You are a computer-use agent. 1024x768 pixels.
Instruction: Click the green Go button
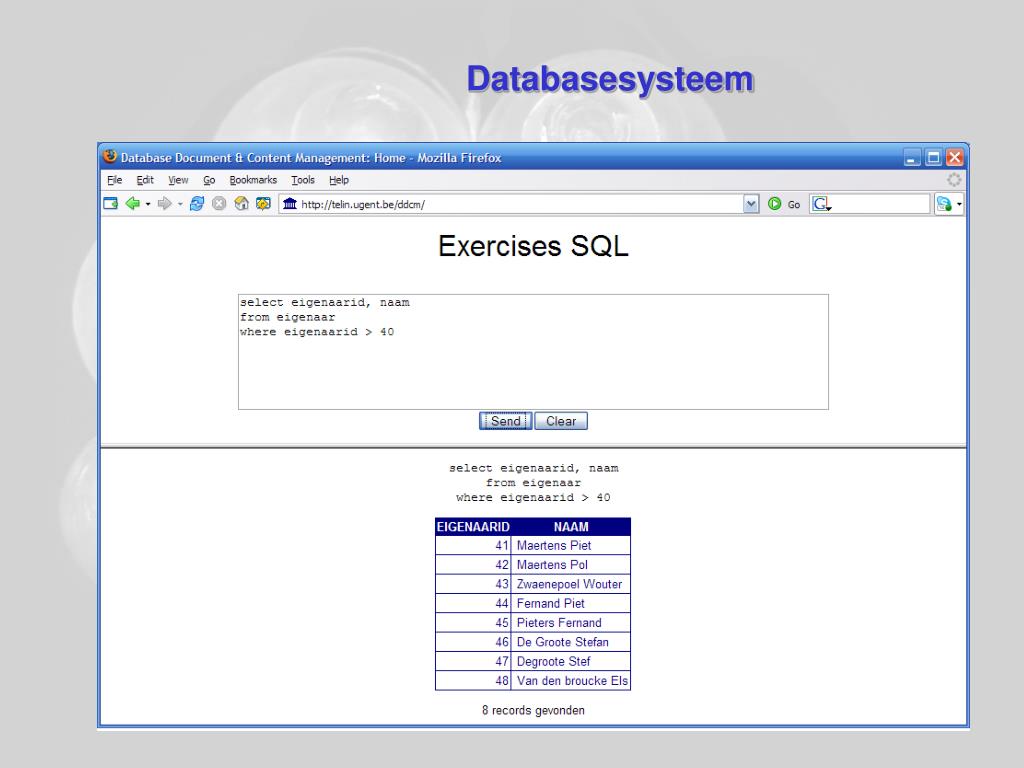784,204
